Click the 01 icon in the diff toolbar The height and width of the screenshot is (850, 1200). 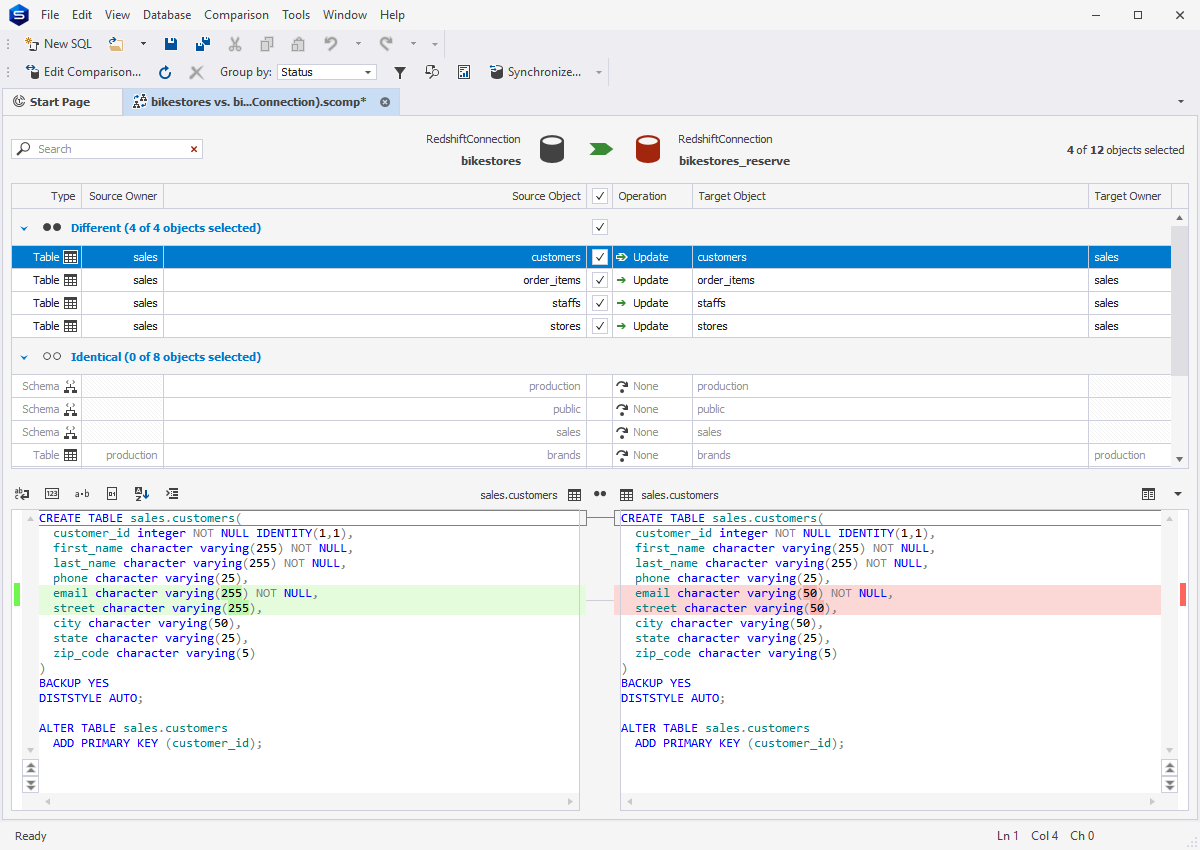tap(112, 494)
